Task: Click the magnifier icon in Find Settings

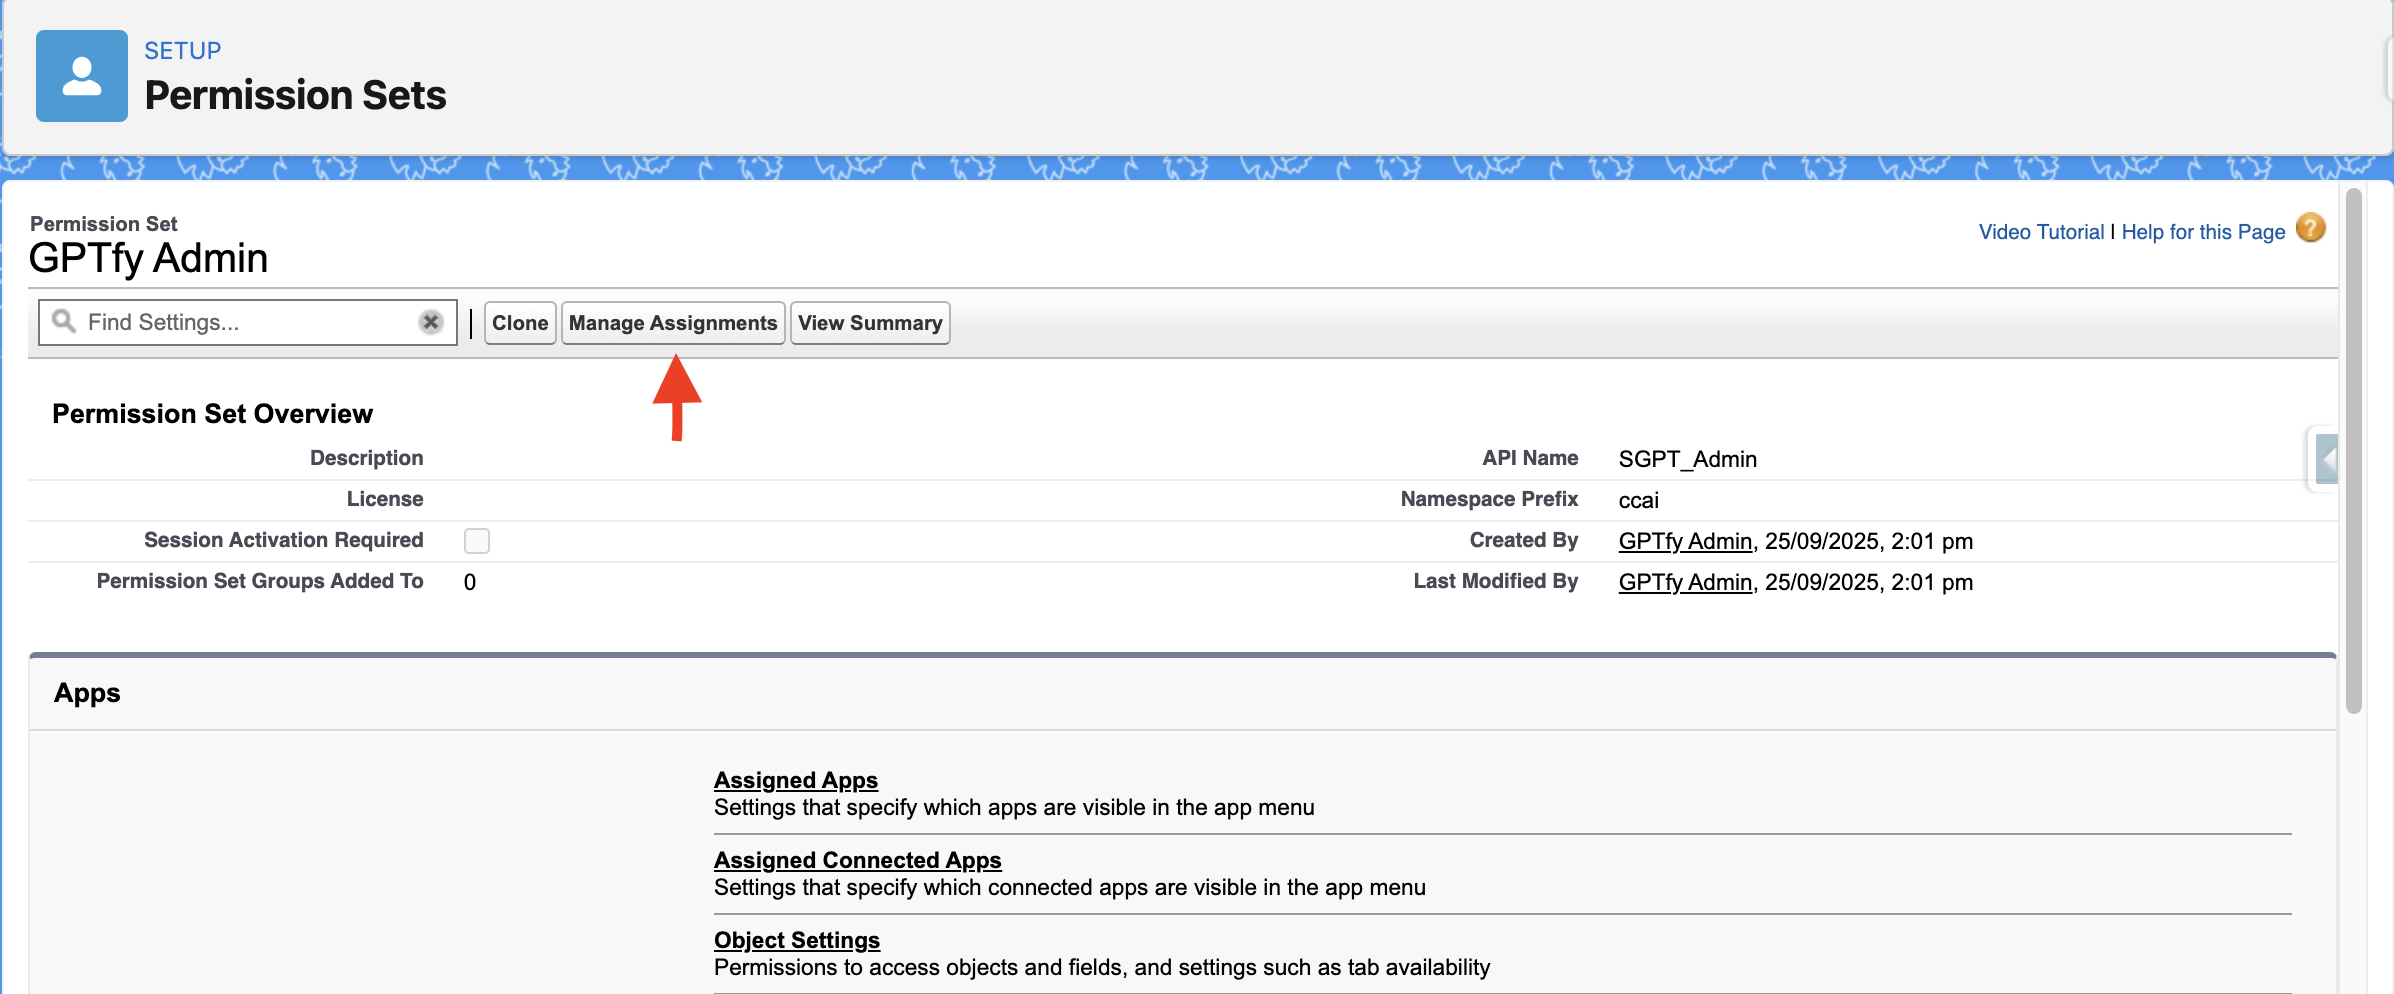Action: pyautogui.click(x=64, y=321)
